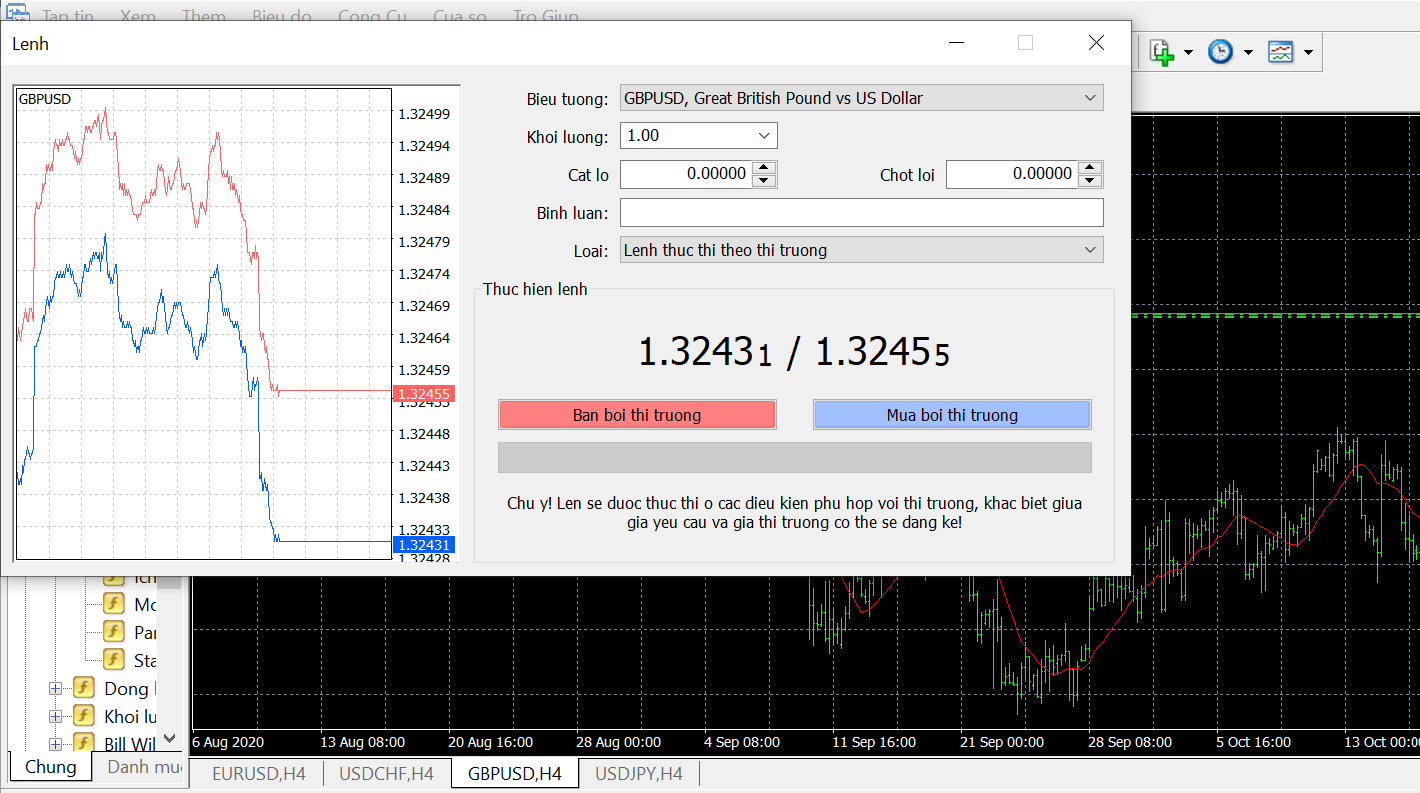
Task: Click the folder icon beside 'Dong' in navigator
Action: coord(84,688)
